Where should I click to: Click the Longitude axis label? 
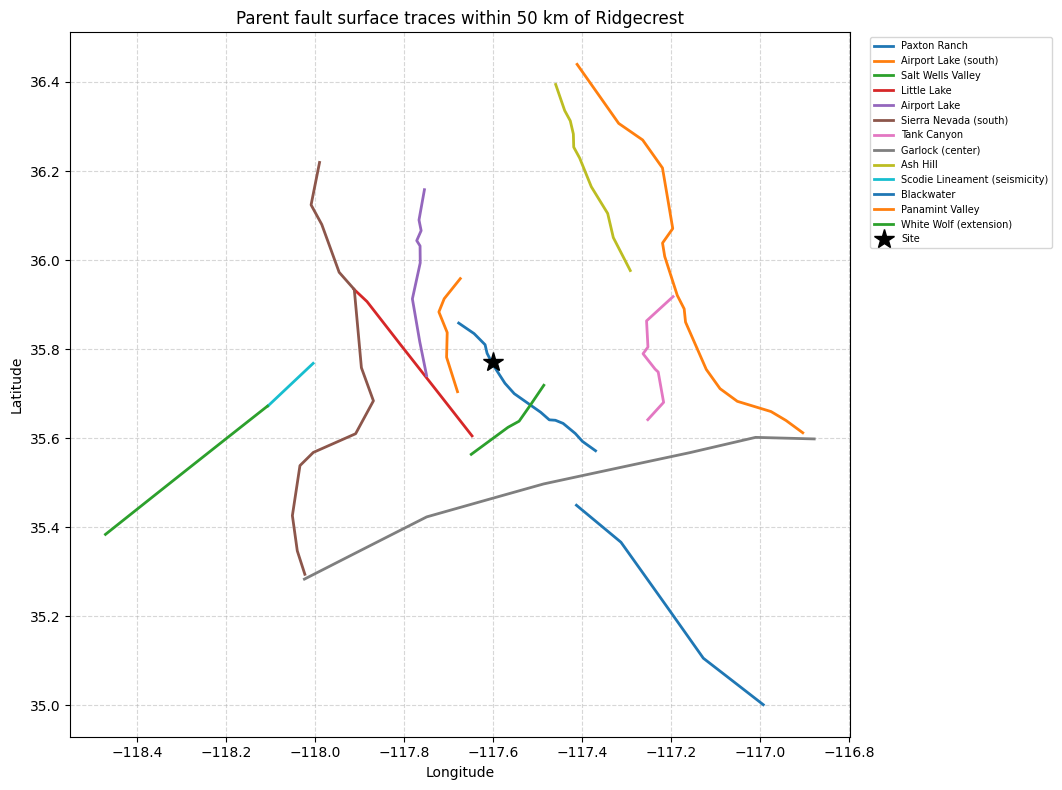coord(460,772)
